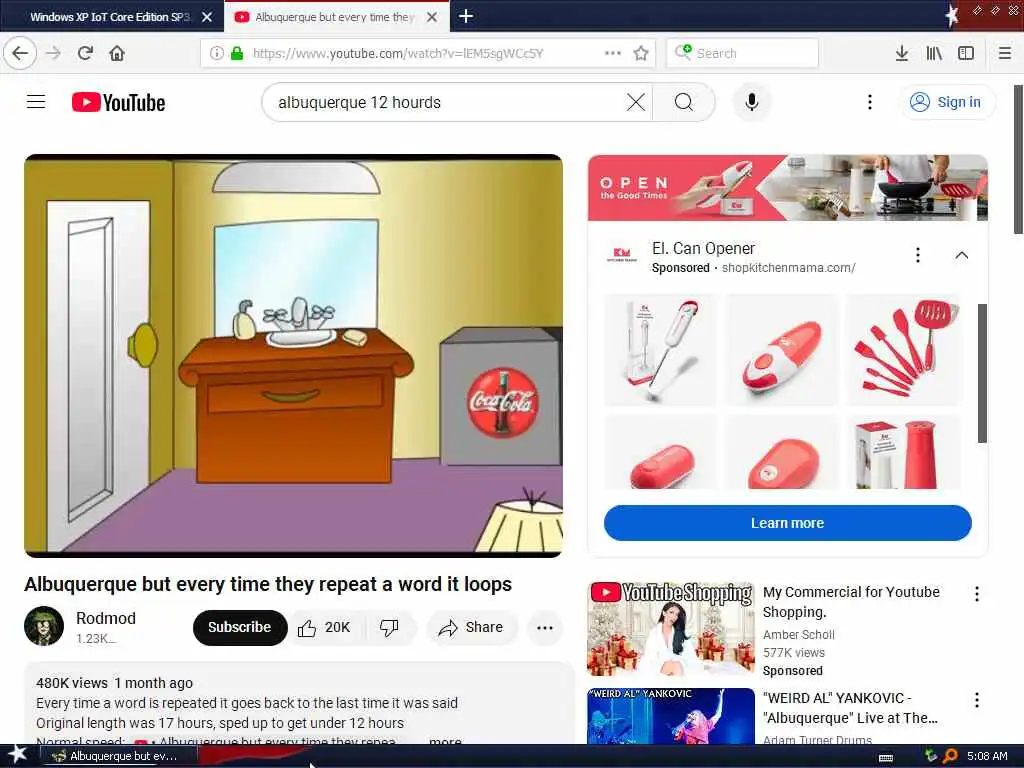Click the browser forward arrow
This screenshot has height=768, width=1024.
tap(54, 53)
